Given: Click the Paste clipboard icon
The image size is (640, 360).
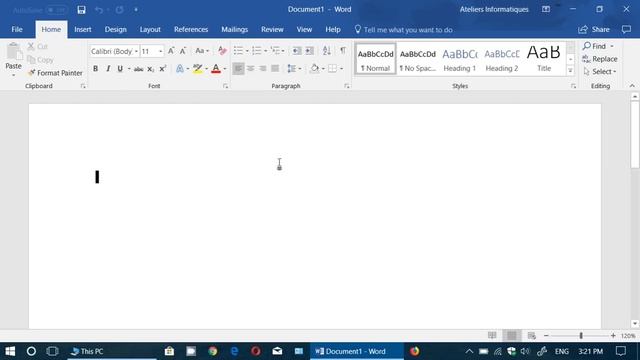Looking at the screenshot, I should 14,51.
